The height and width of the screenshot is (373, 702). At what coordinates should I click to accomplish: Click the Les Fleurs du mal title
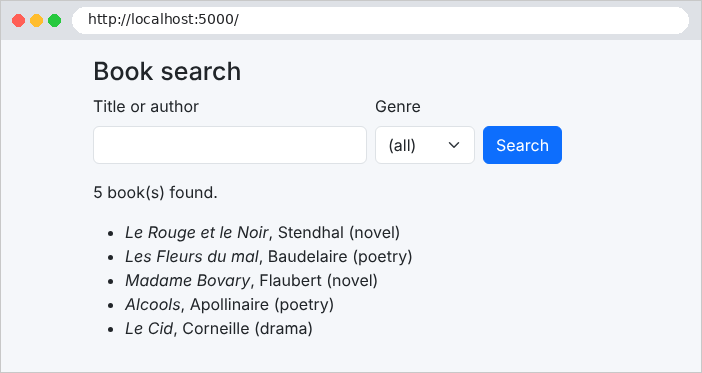tap(192, 257)
